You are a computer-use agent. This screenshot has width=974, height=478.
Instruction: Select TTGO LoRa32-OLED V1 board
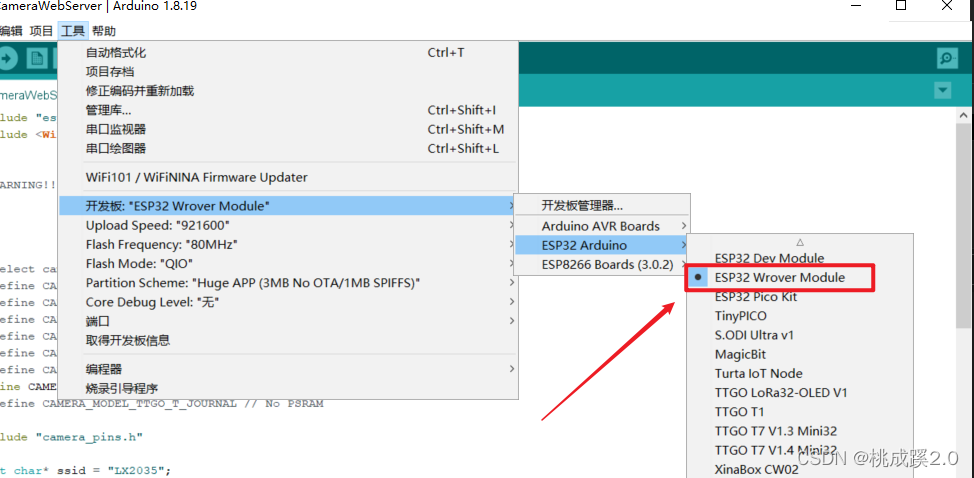[800, 393]
